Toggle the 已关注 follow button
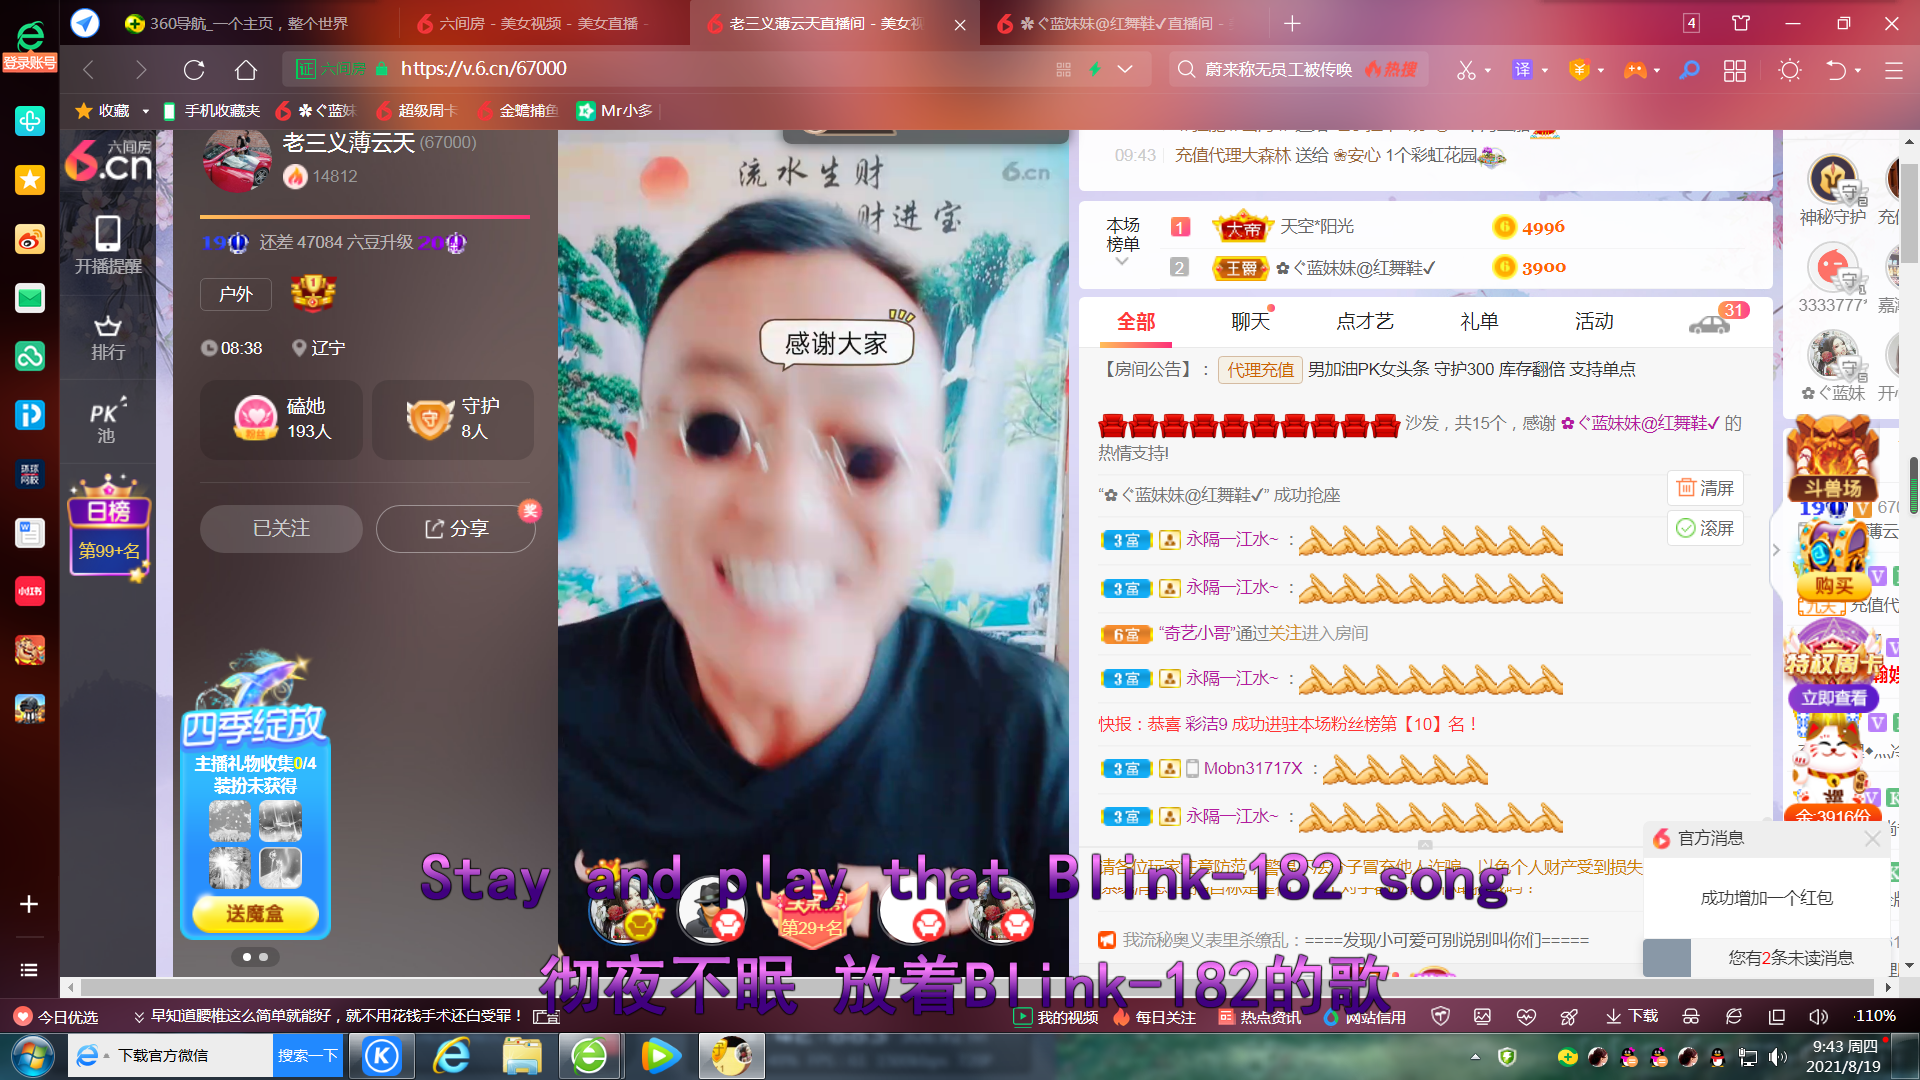 pyautogui.click(x=281, y=528)
